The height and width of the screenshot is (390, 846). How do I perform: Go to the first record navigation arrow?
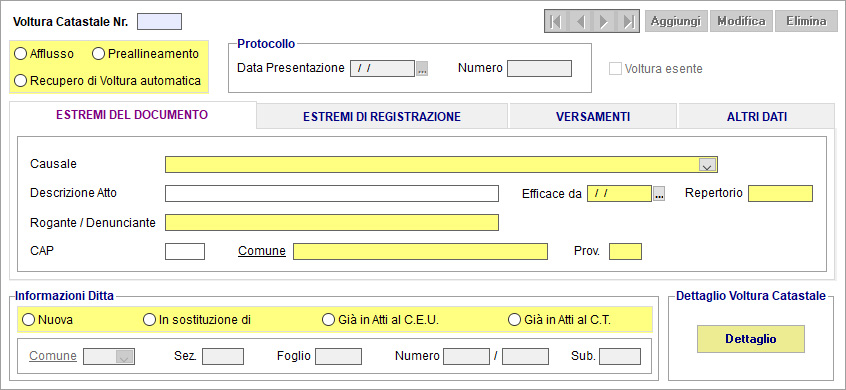(556, 22)
